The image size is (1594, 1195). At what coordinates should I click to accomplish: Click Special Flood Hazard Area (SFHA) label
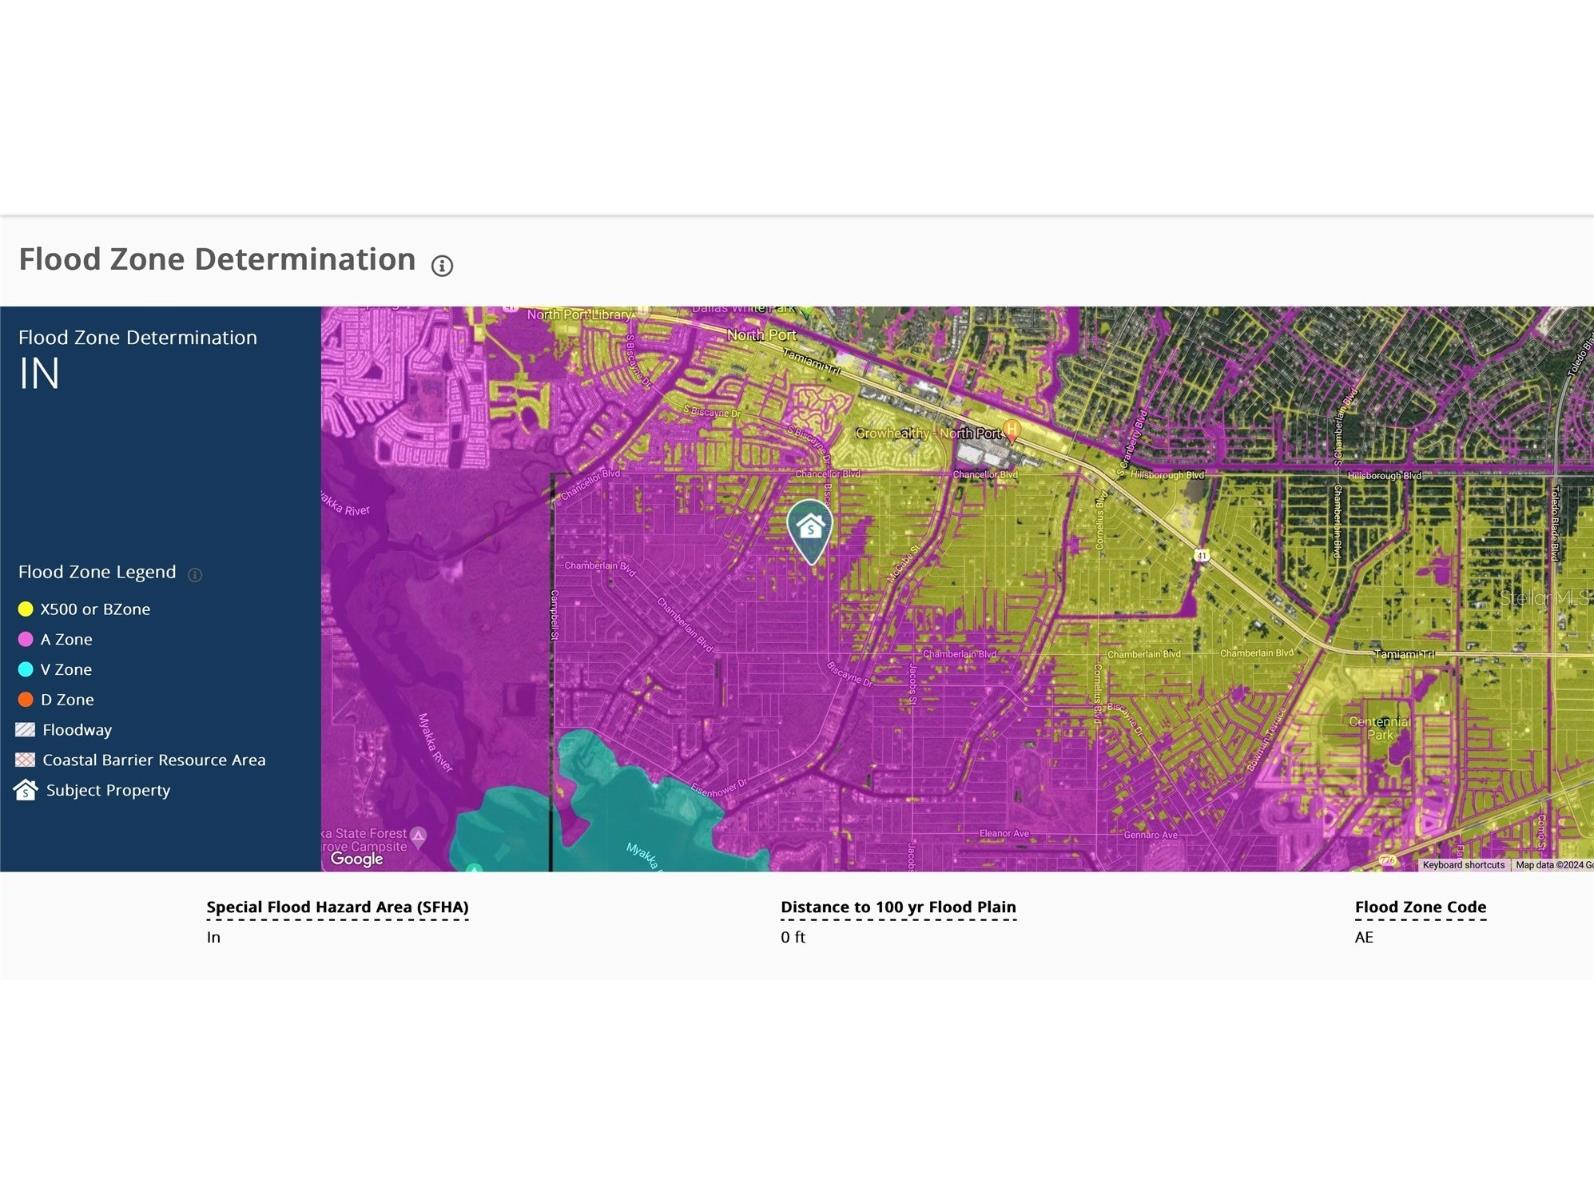pyautogui.click(x=337, y=907)
